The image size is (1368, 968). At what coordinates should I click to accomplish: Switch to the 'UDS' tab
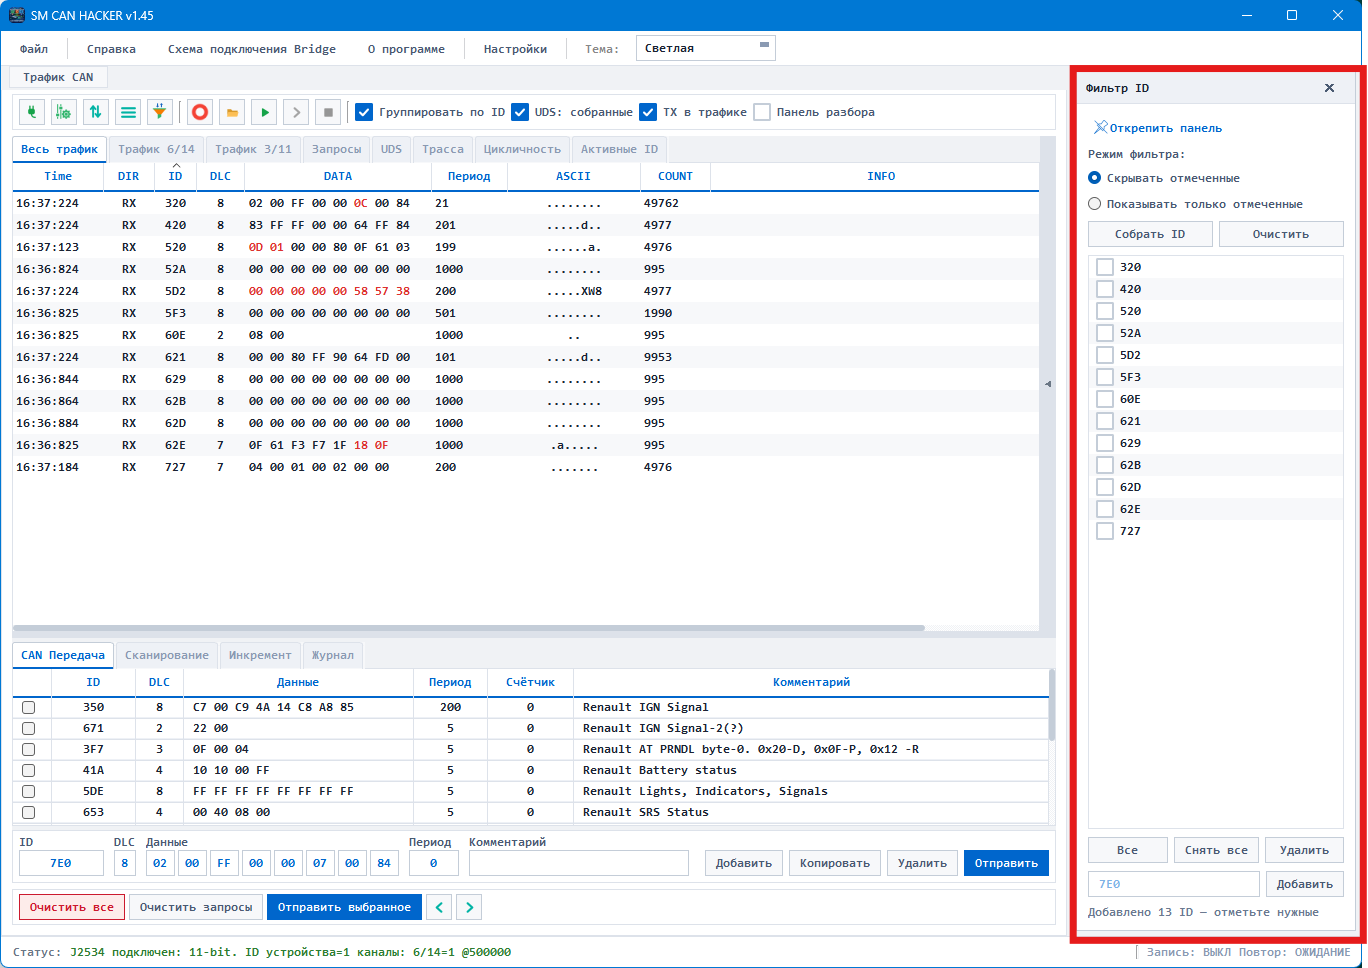[x=391, y=149]
